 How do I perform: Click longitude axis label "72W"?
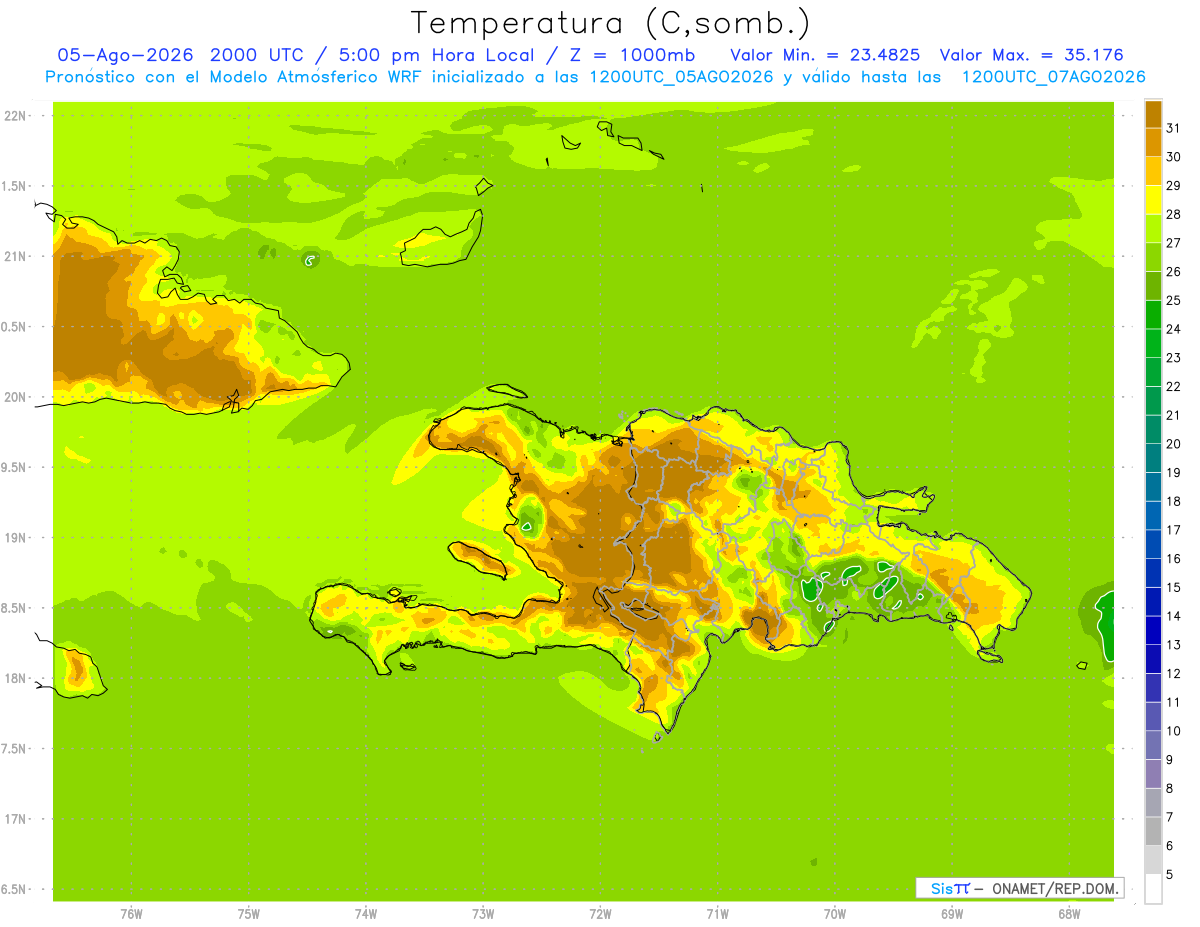pos(600,914)
